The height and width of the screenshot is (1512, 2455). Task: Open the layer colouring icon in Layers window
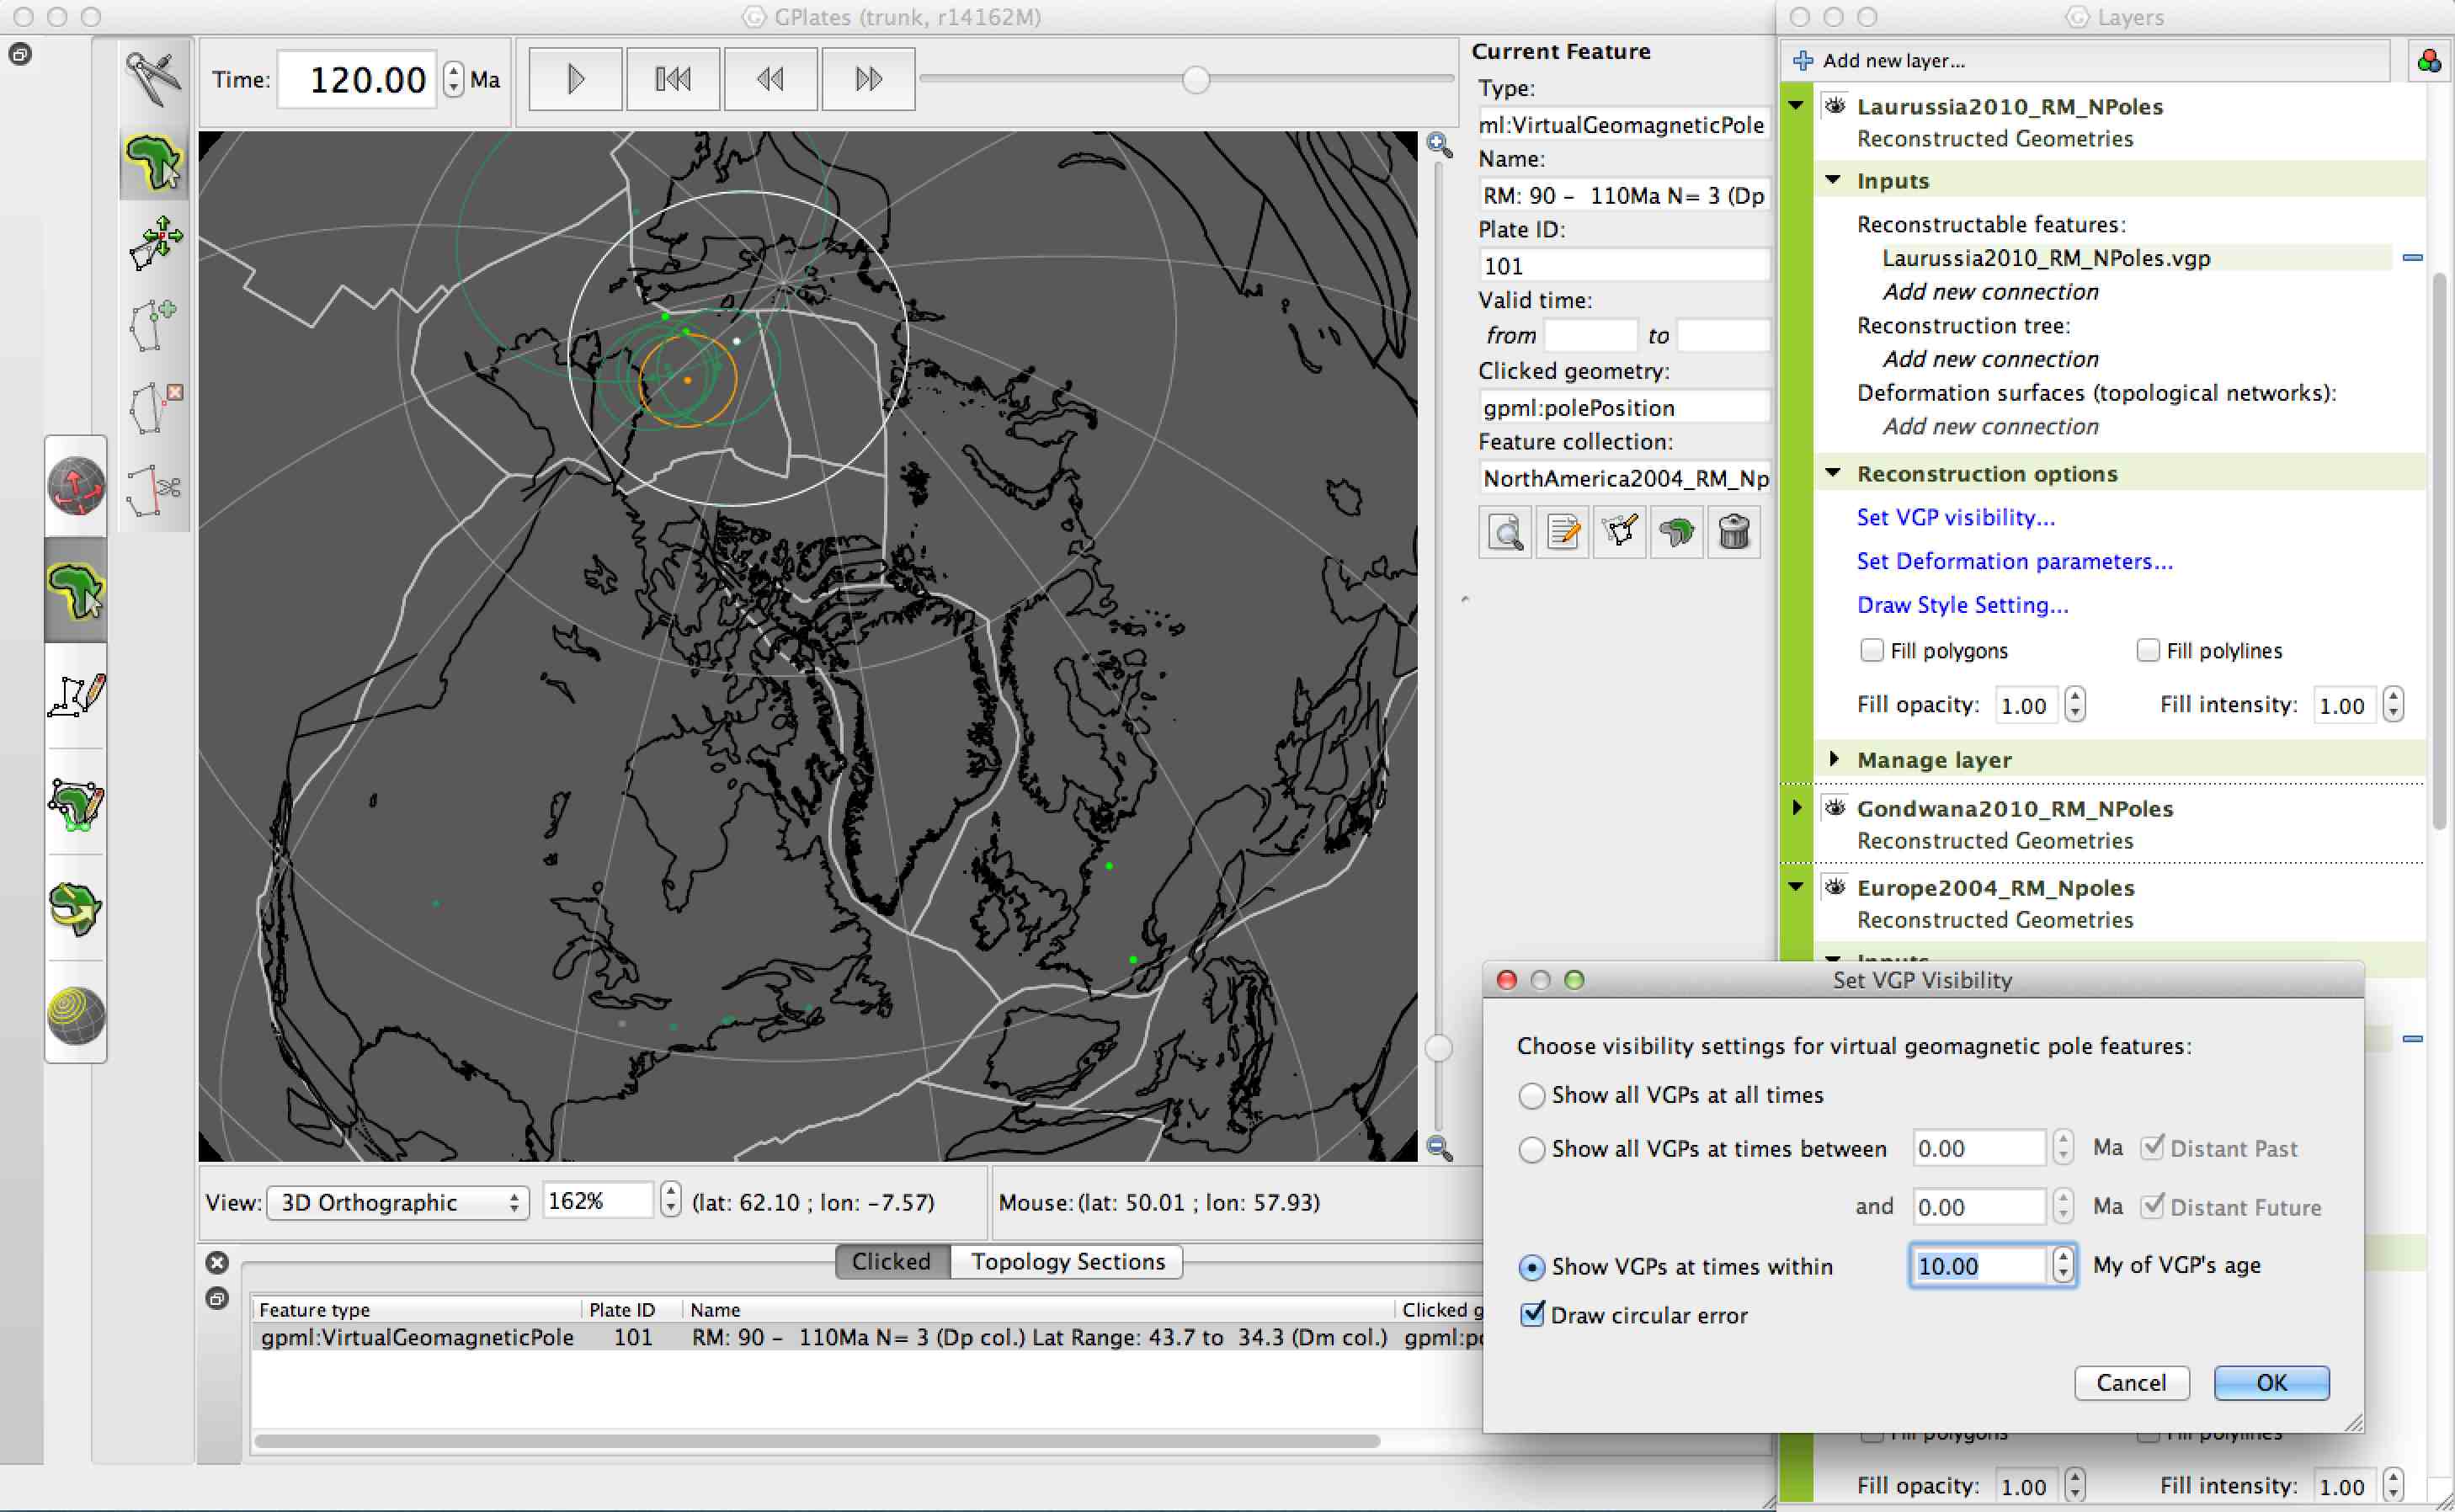point(2429,62)
